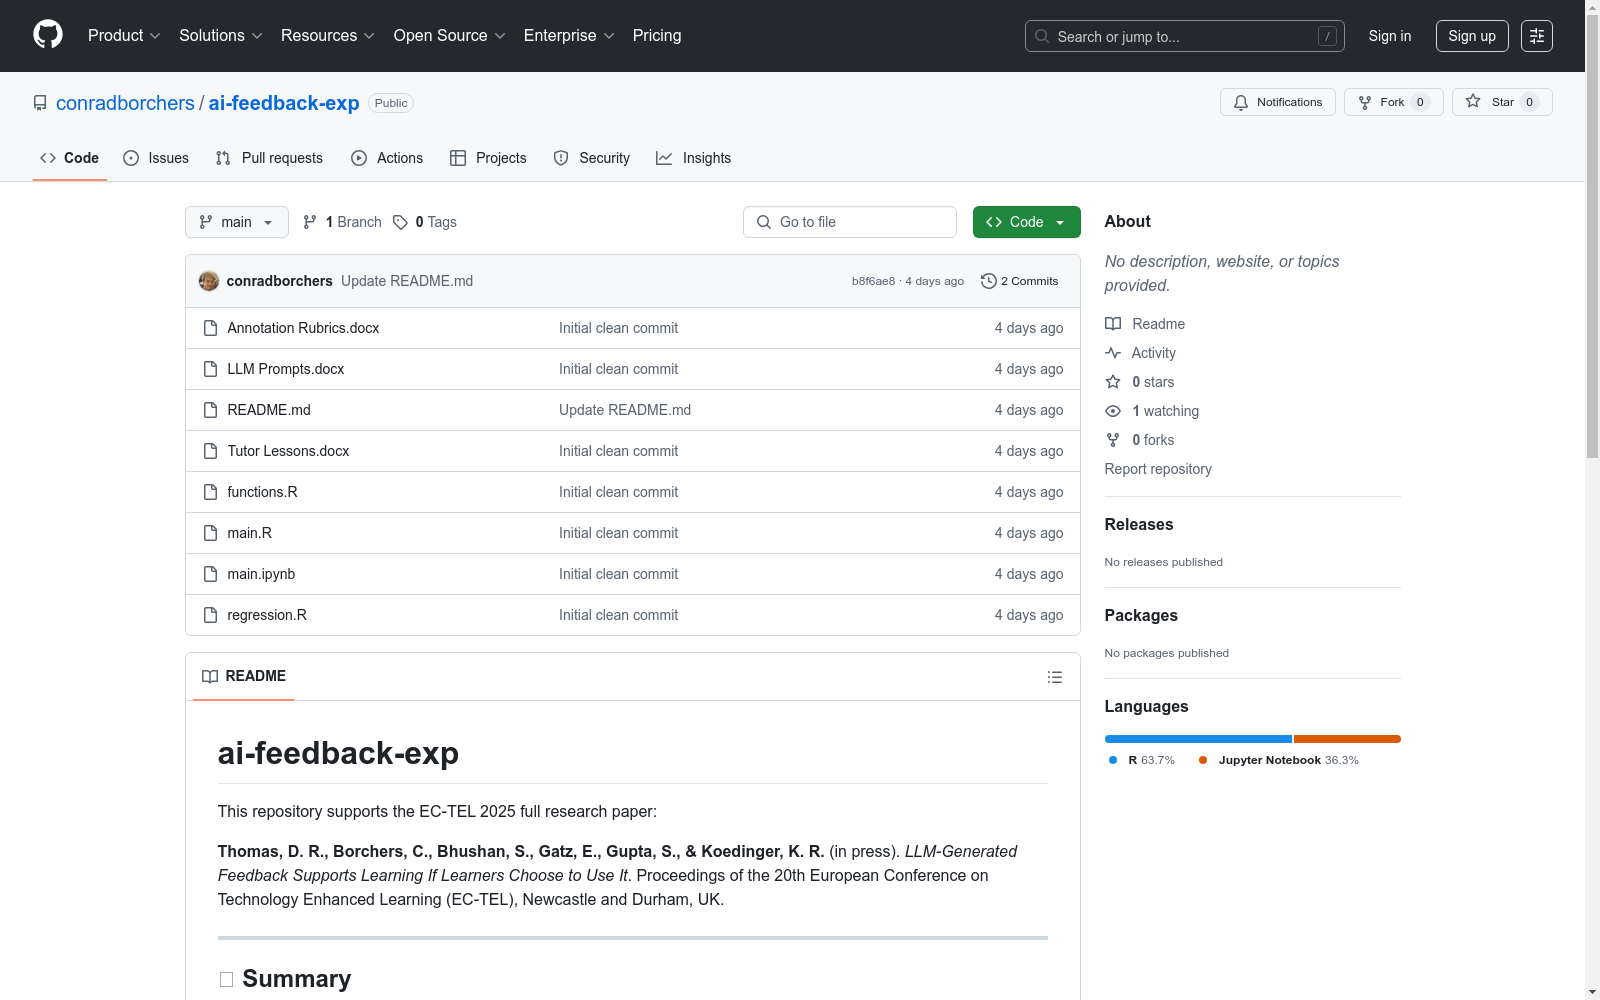The width and height of the screenshot is (1600, 1000).
Task: Expand the Enterprise menu
Action: tap(569, 36)
